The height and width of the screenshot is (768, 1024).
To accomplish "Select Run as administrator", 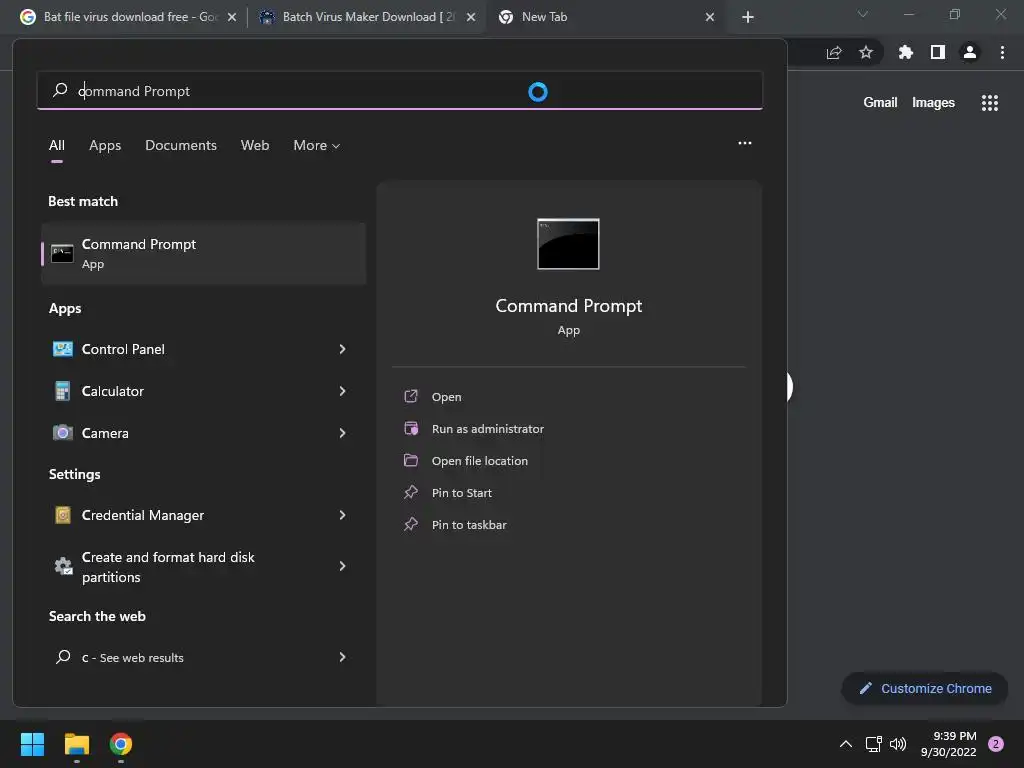I will pyautogui.click(x=487, y=428).
